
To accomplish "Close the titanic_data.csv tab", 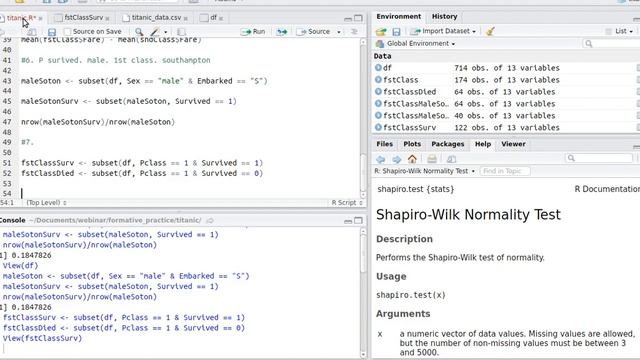I will tap(186, 18).
